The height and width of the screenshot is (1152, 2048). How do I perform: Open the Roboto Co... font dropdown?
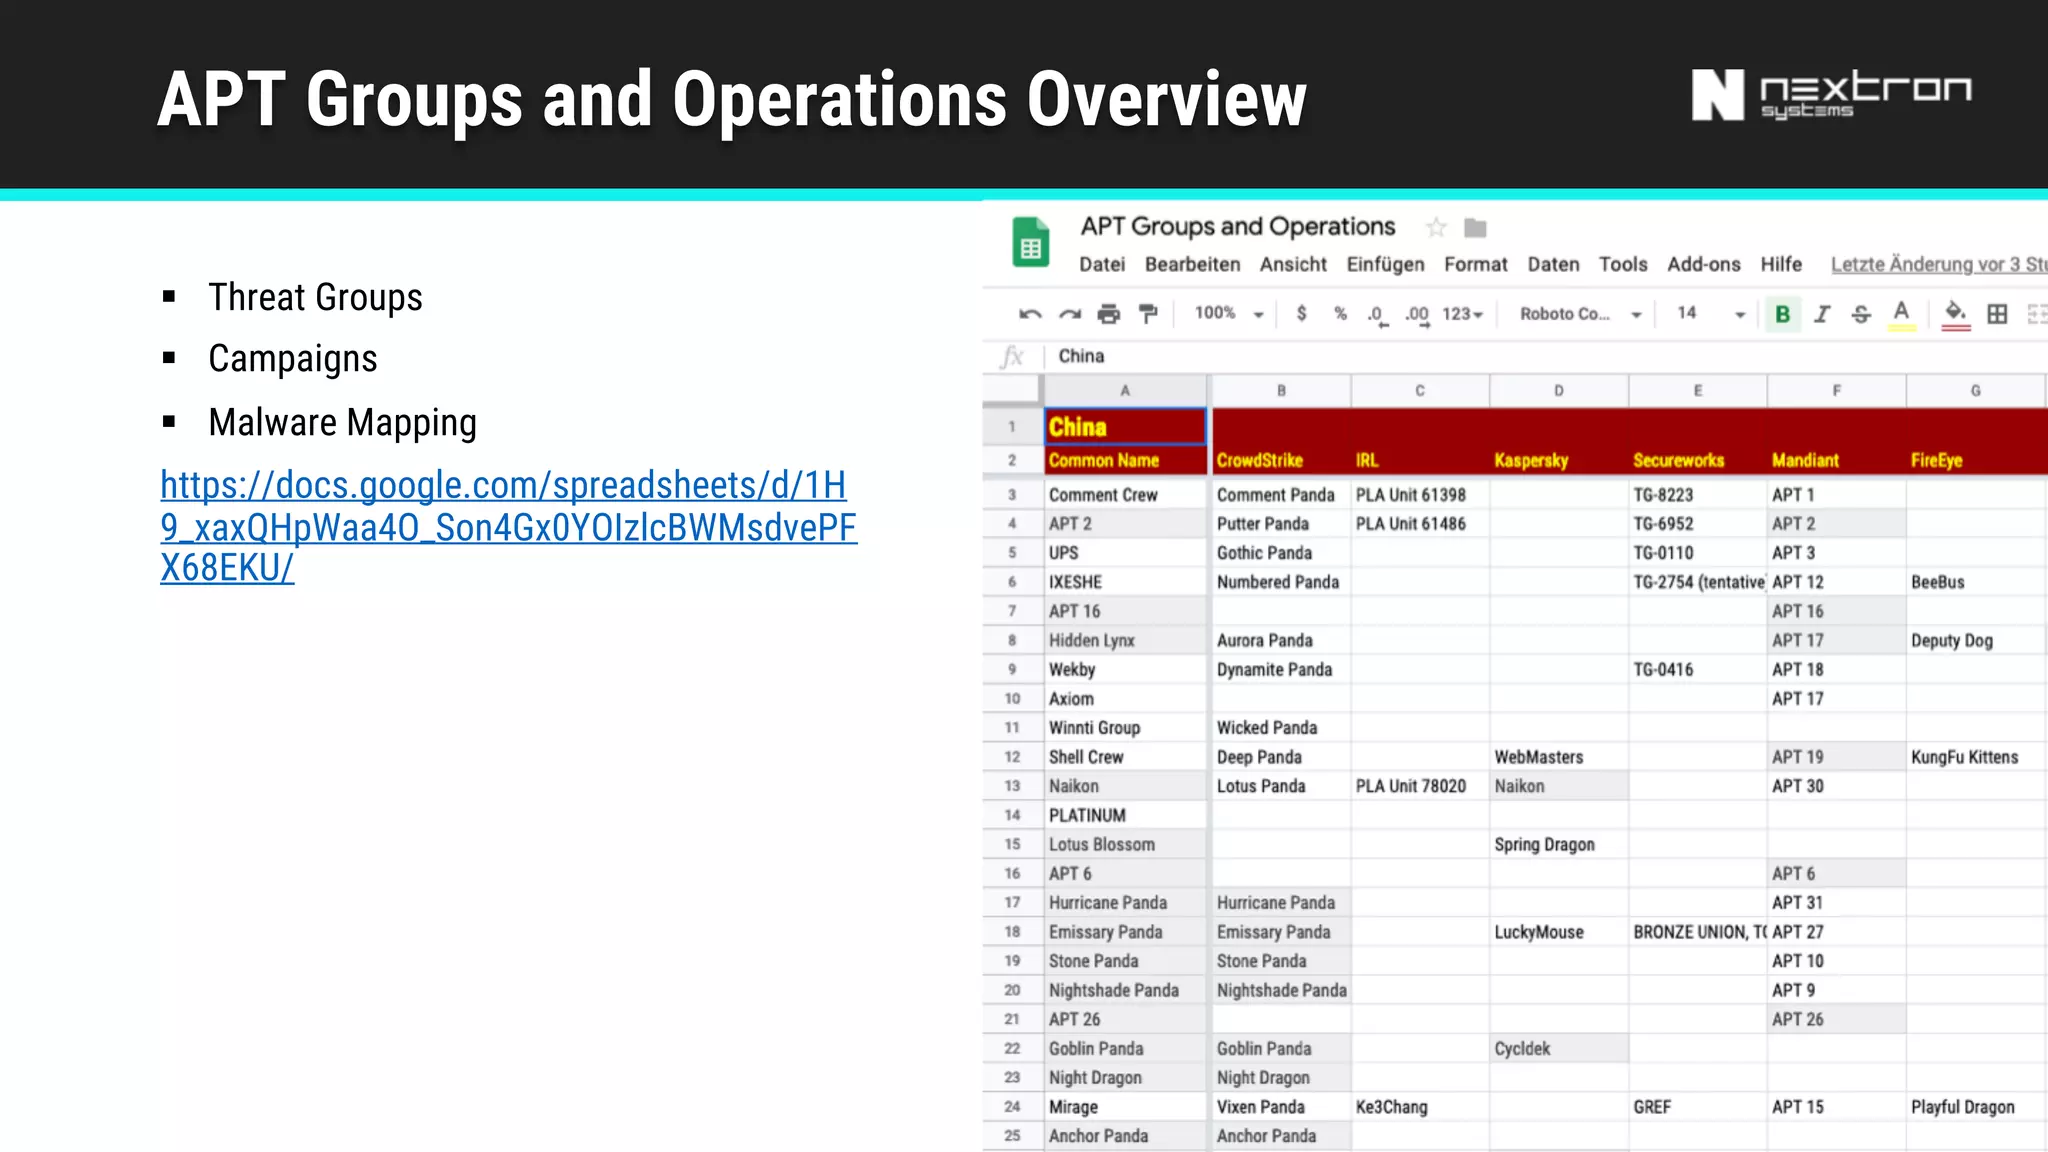coord(1580,314)
